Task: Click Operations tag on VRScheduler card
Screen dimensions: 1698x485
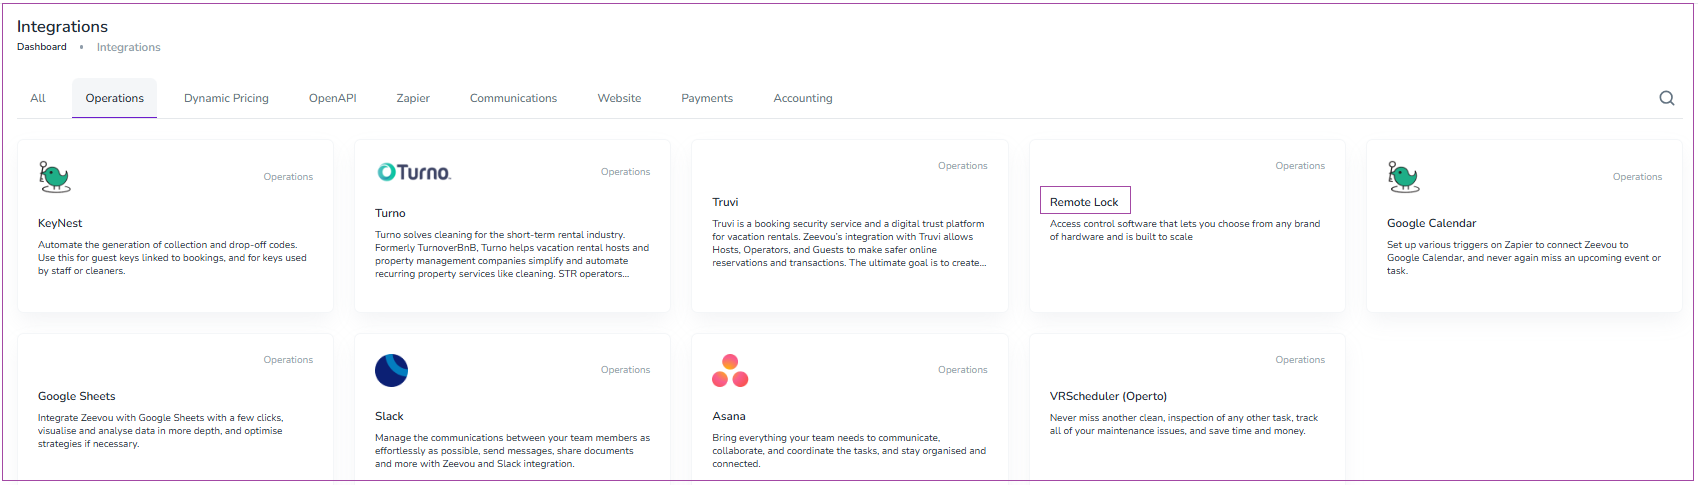Action: 1300,360
